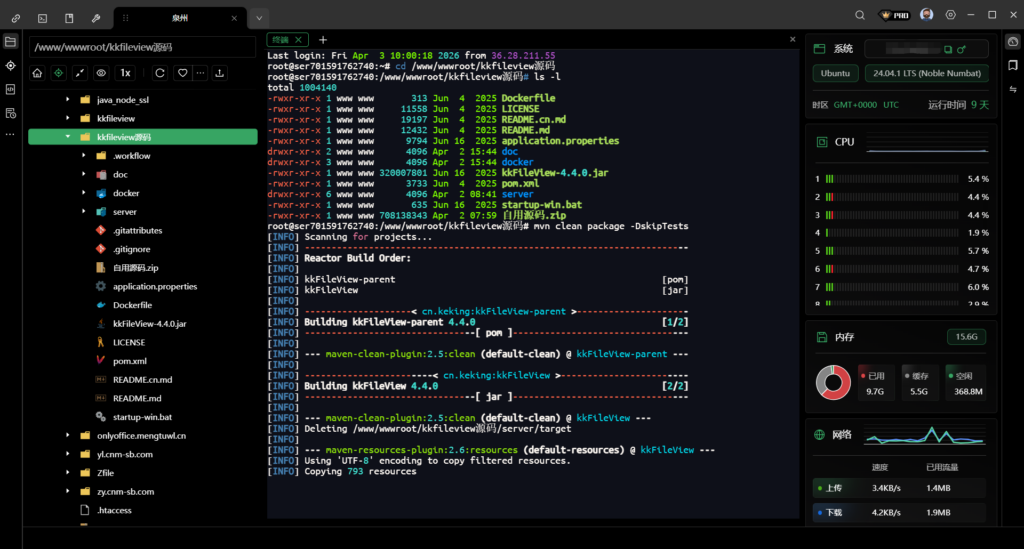This screenshot has width=1024, height=549.
Task: Click the refresh icon in file toolbar
Action: point(159,73)
